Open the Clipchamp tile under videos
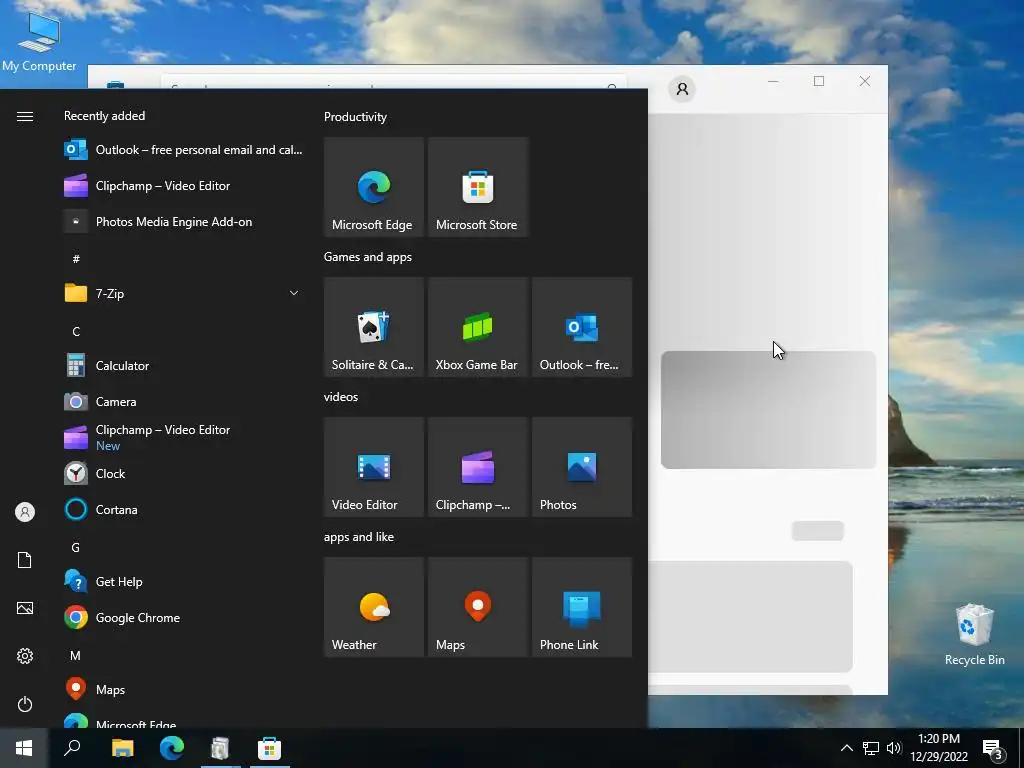The image size is (1024, 768). (477, 467)
